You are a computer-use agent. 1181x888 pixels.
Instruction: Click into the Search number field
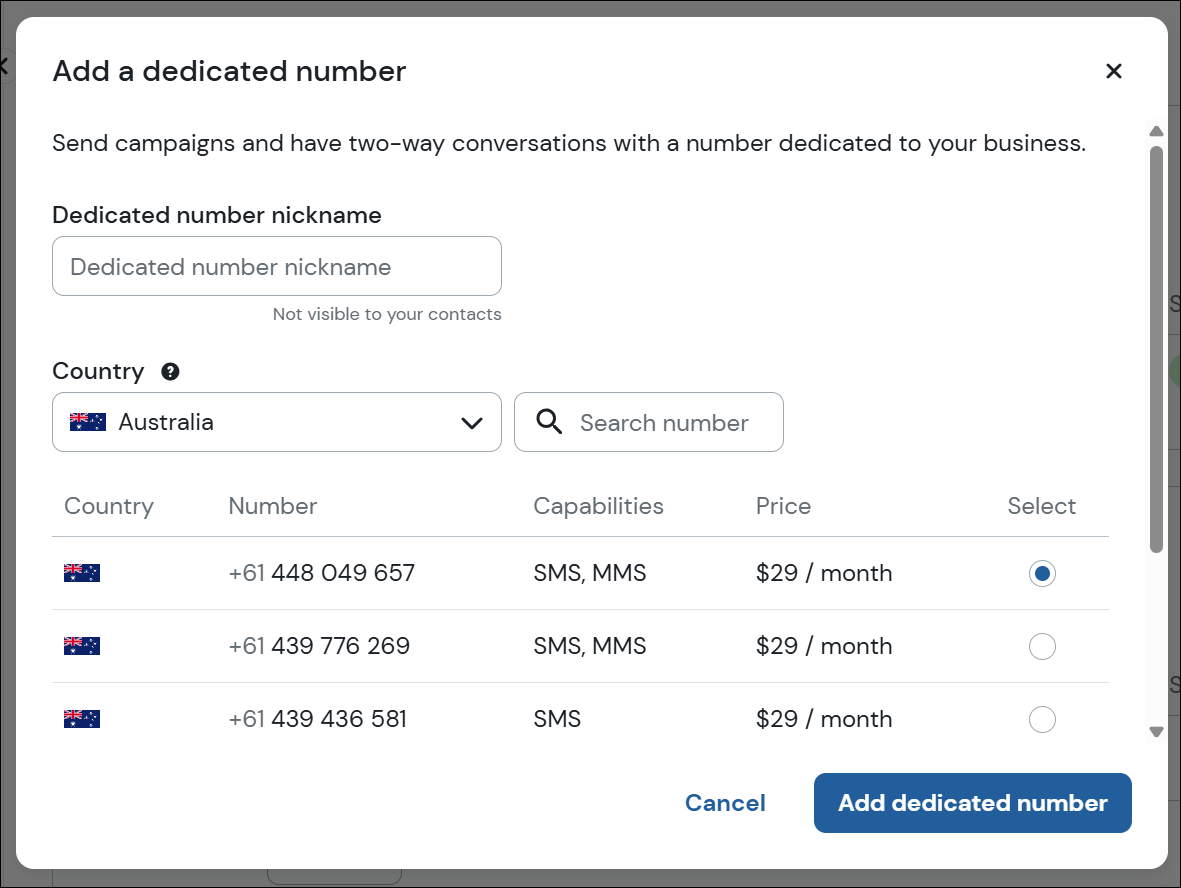click(664, 423)
